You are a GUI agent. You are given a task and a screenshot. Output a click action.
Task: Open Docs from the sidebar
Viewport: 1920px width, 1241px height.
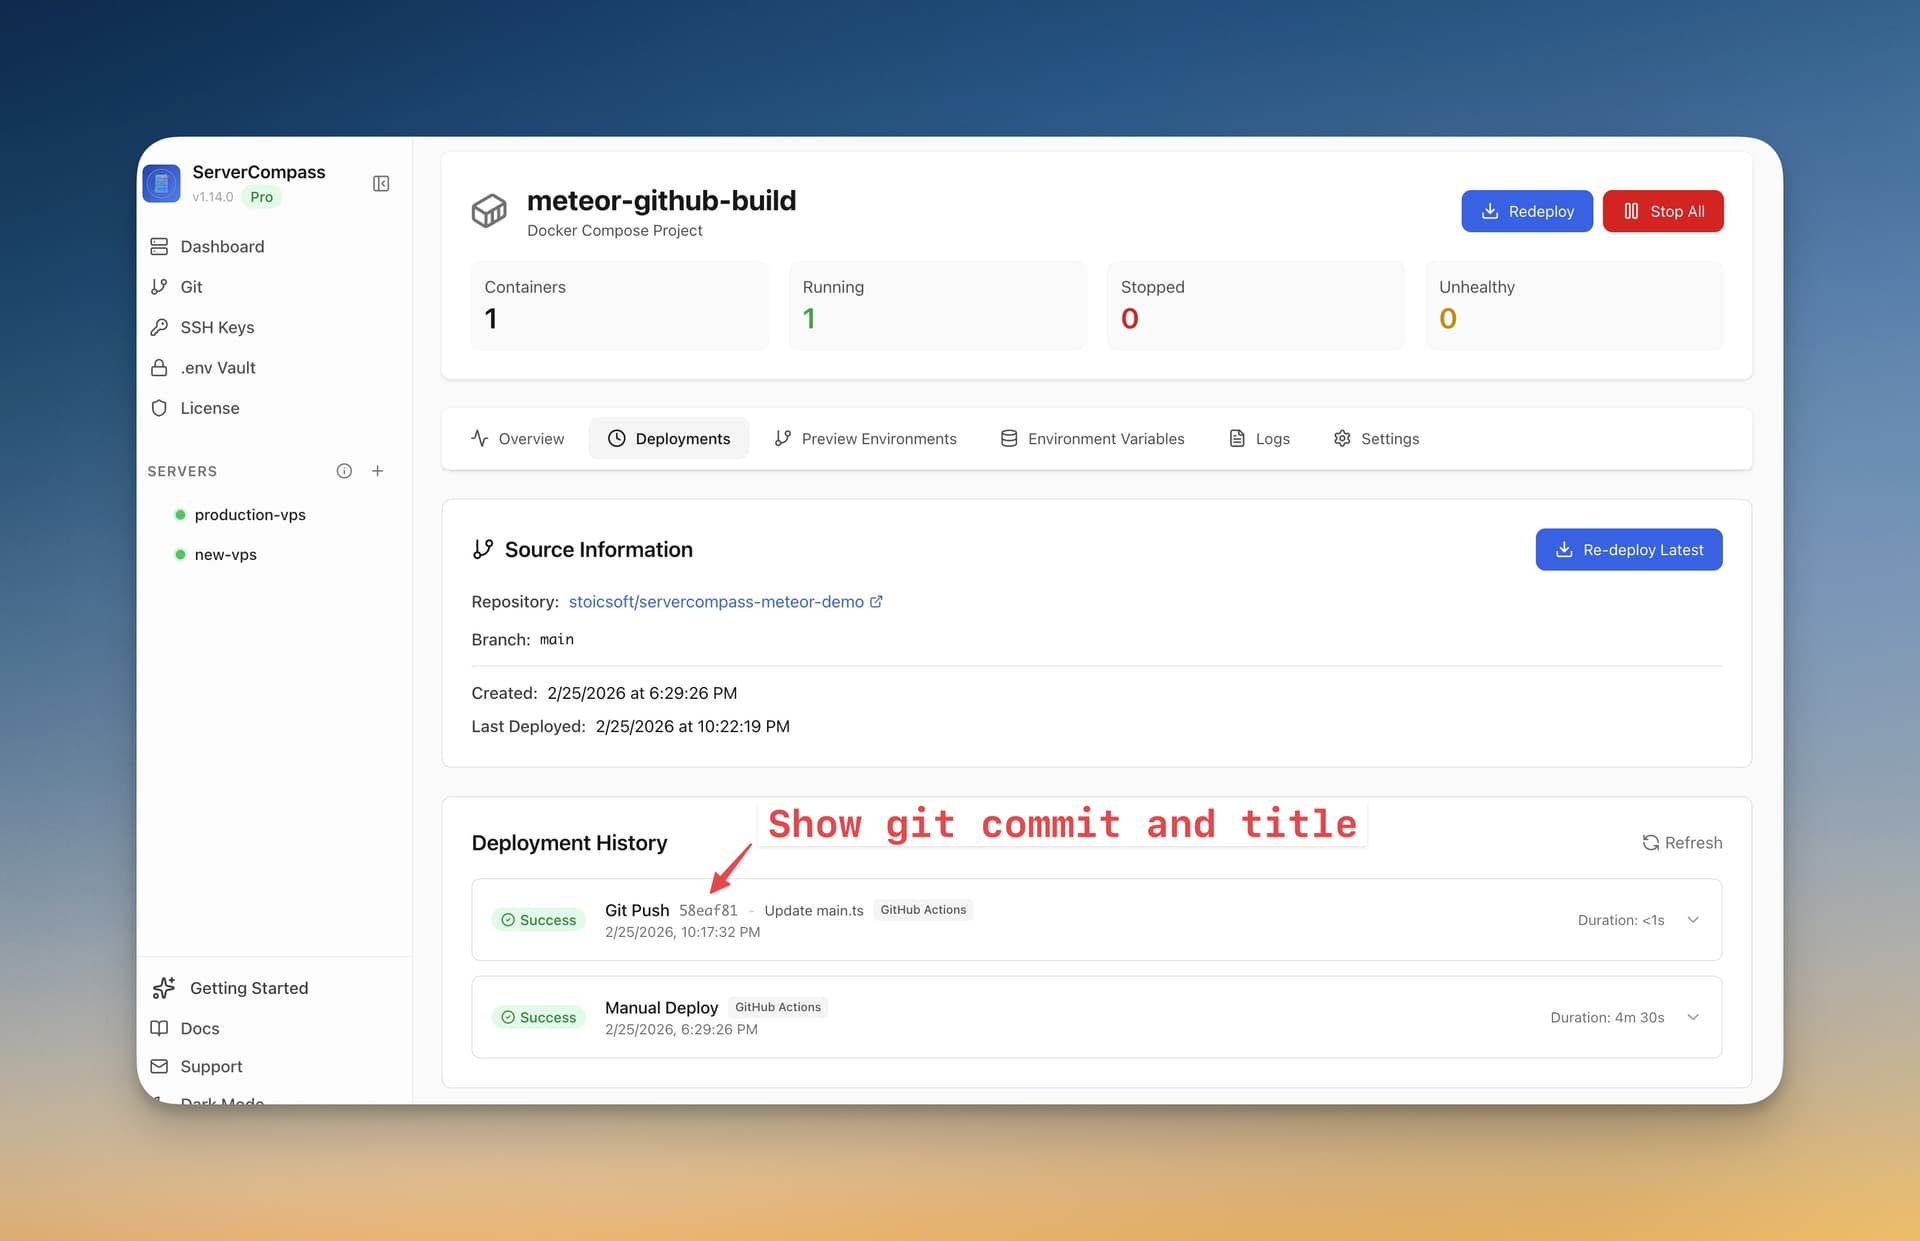200,1028
